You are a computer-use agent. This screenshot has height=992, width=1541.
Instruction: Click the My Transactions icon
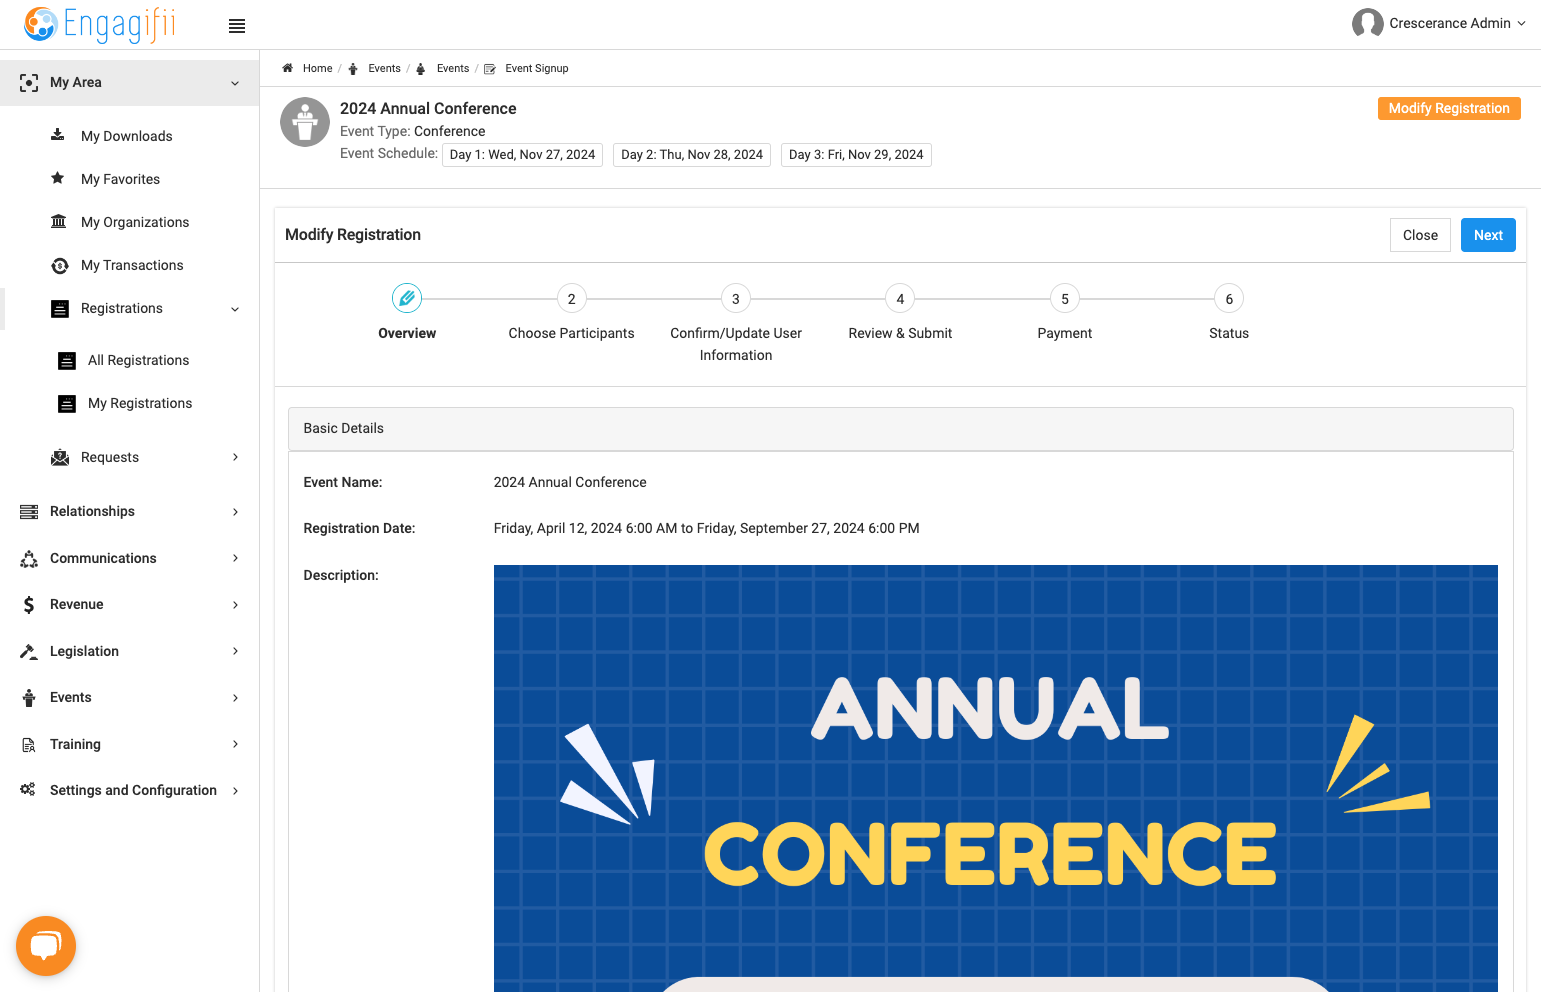[x=60, y=265]
